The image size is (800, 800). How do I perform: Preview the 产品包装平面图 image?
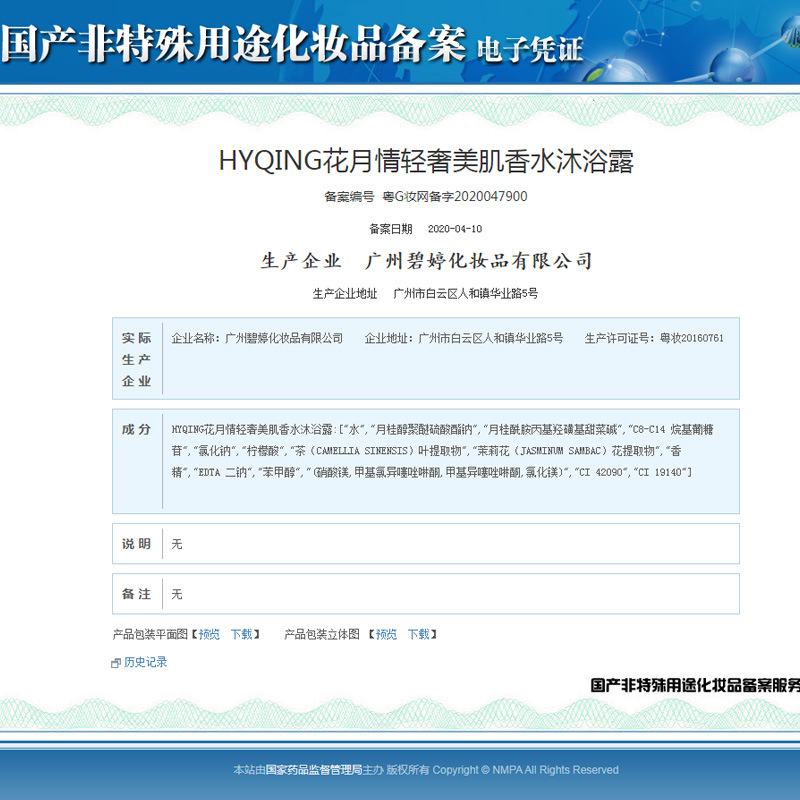208,634
